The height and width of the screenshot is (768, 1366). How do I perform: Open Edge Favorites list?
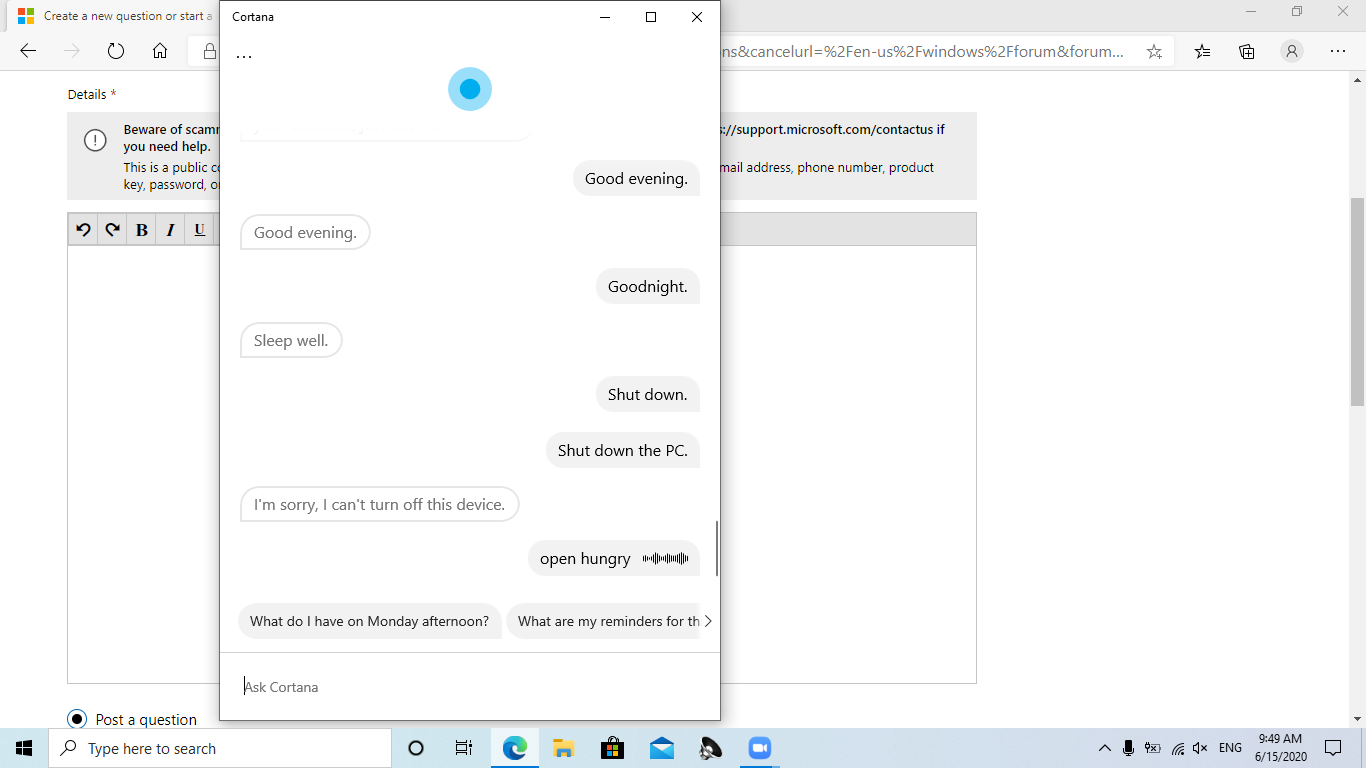coord(1203,51)
